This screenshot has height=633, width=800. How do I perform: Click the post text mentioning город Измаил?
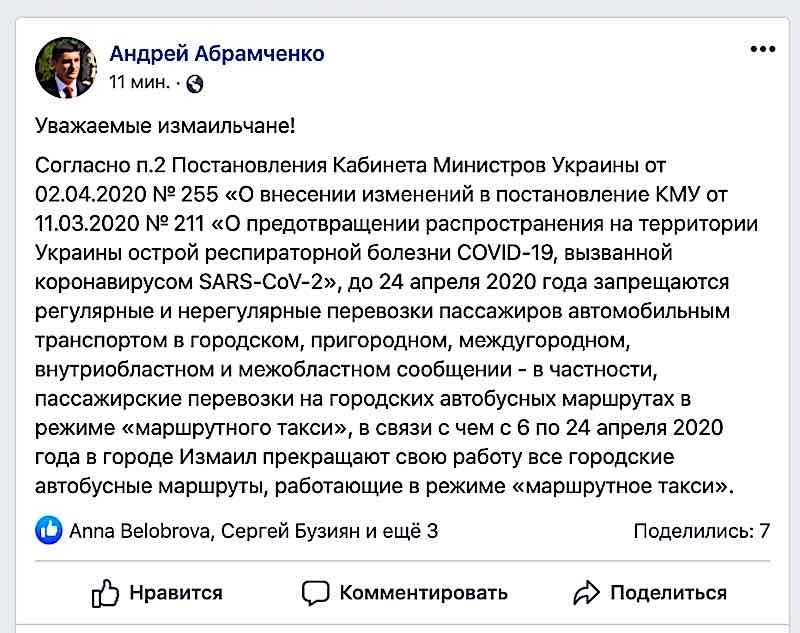coord(354,457)
